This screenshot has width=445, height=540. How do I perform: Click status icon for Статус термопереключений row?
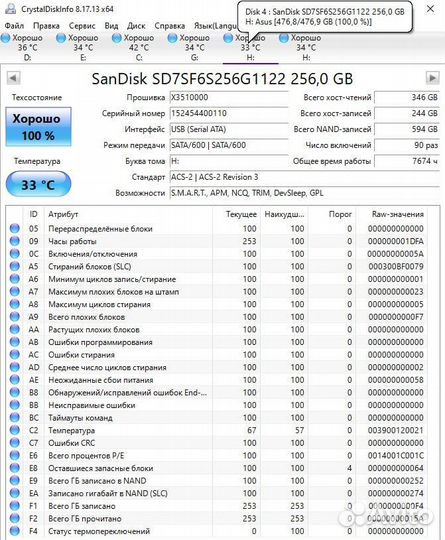tap(14, 531)
